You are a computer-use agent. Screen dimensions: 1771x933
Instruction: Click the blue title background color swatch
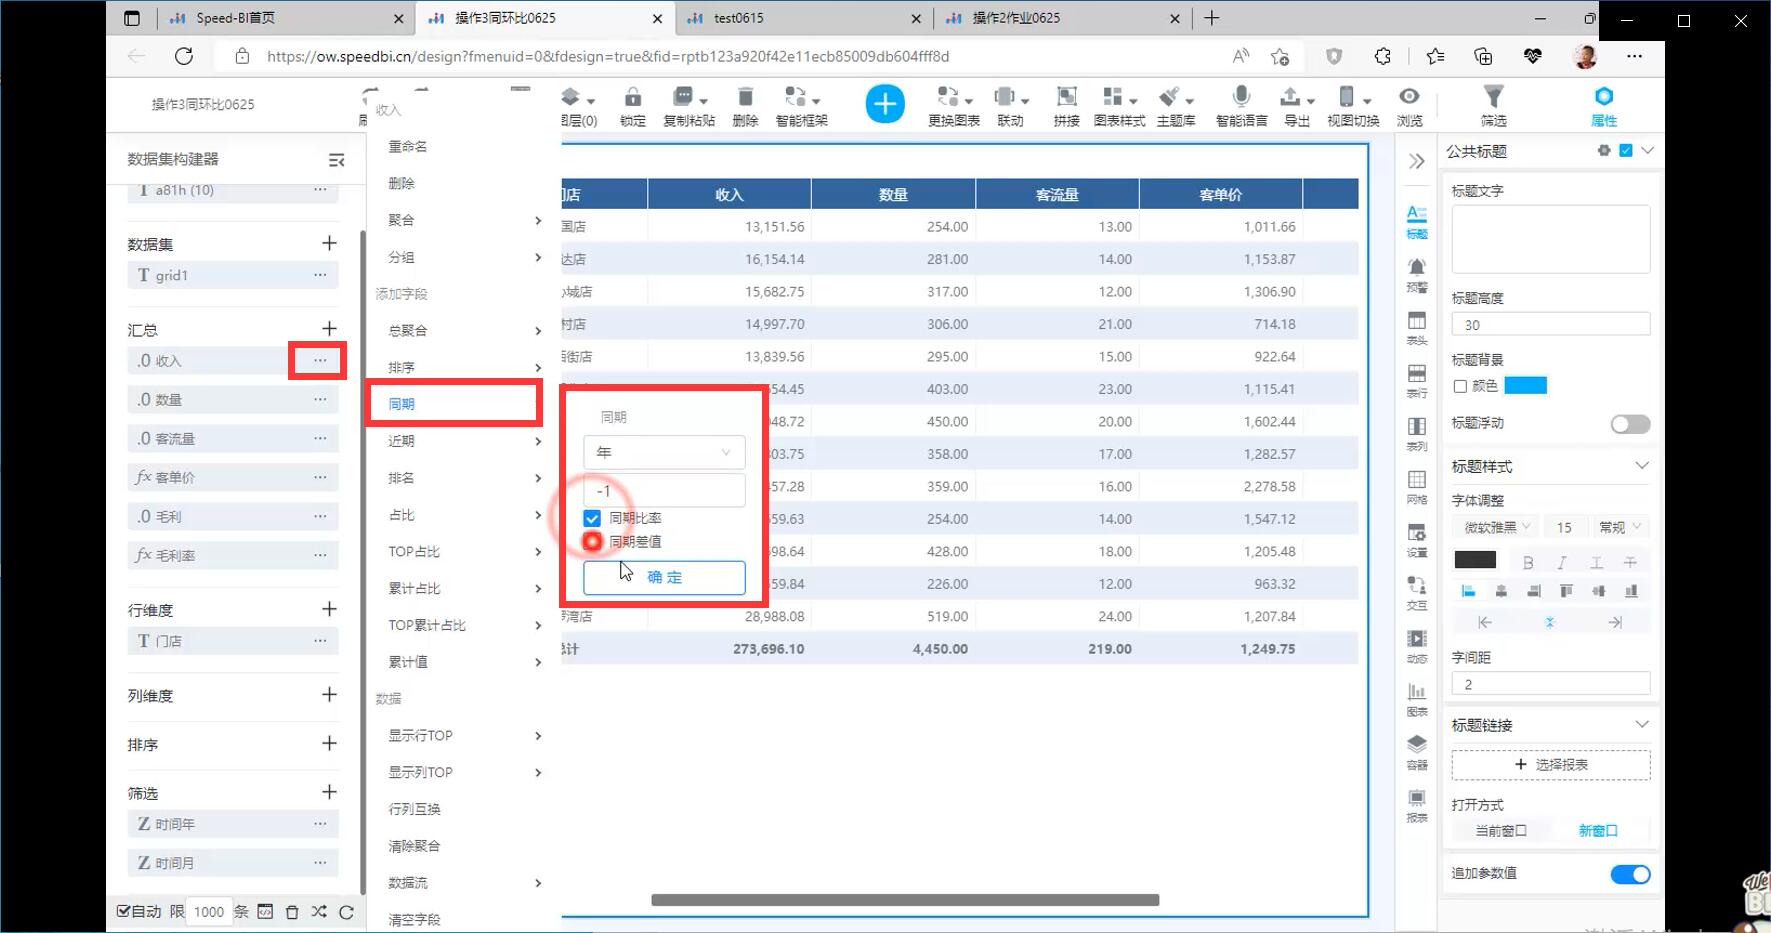tap(1525, 386)
